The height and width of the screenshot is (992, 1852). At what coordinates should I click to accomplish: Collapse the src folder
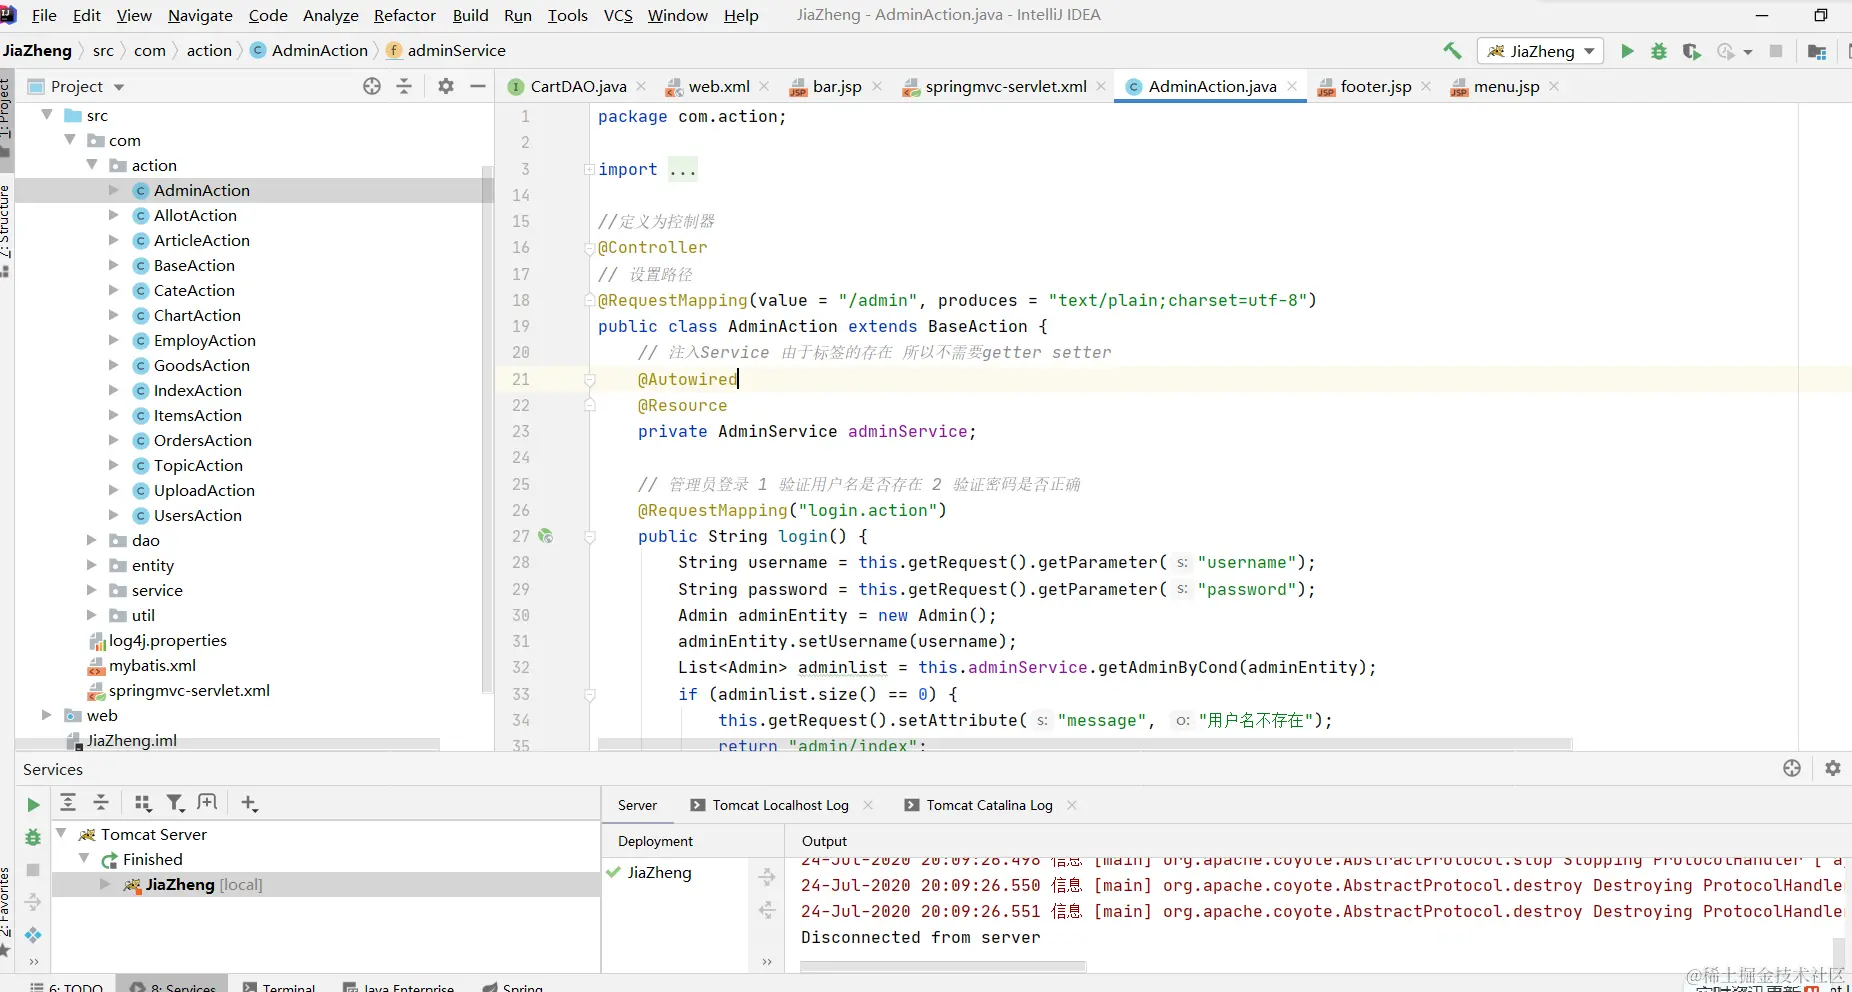[47, 115]
